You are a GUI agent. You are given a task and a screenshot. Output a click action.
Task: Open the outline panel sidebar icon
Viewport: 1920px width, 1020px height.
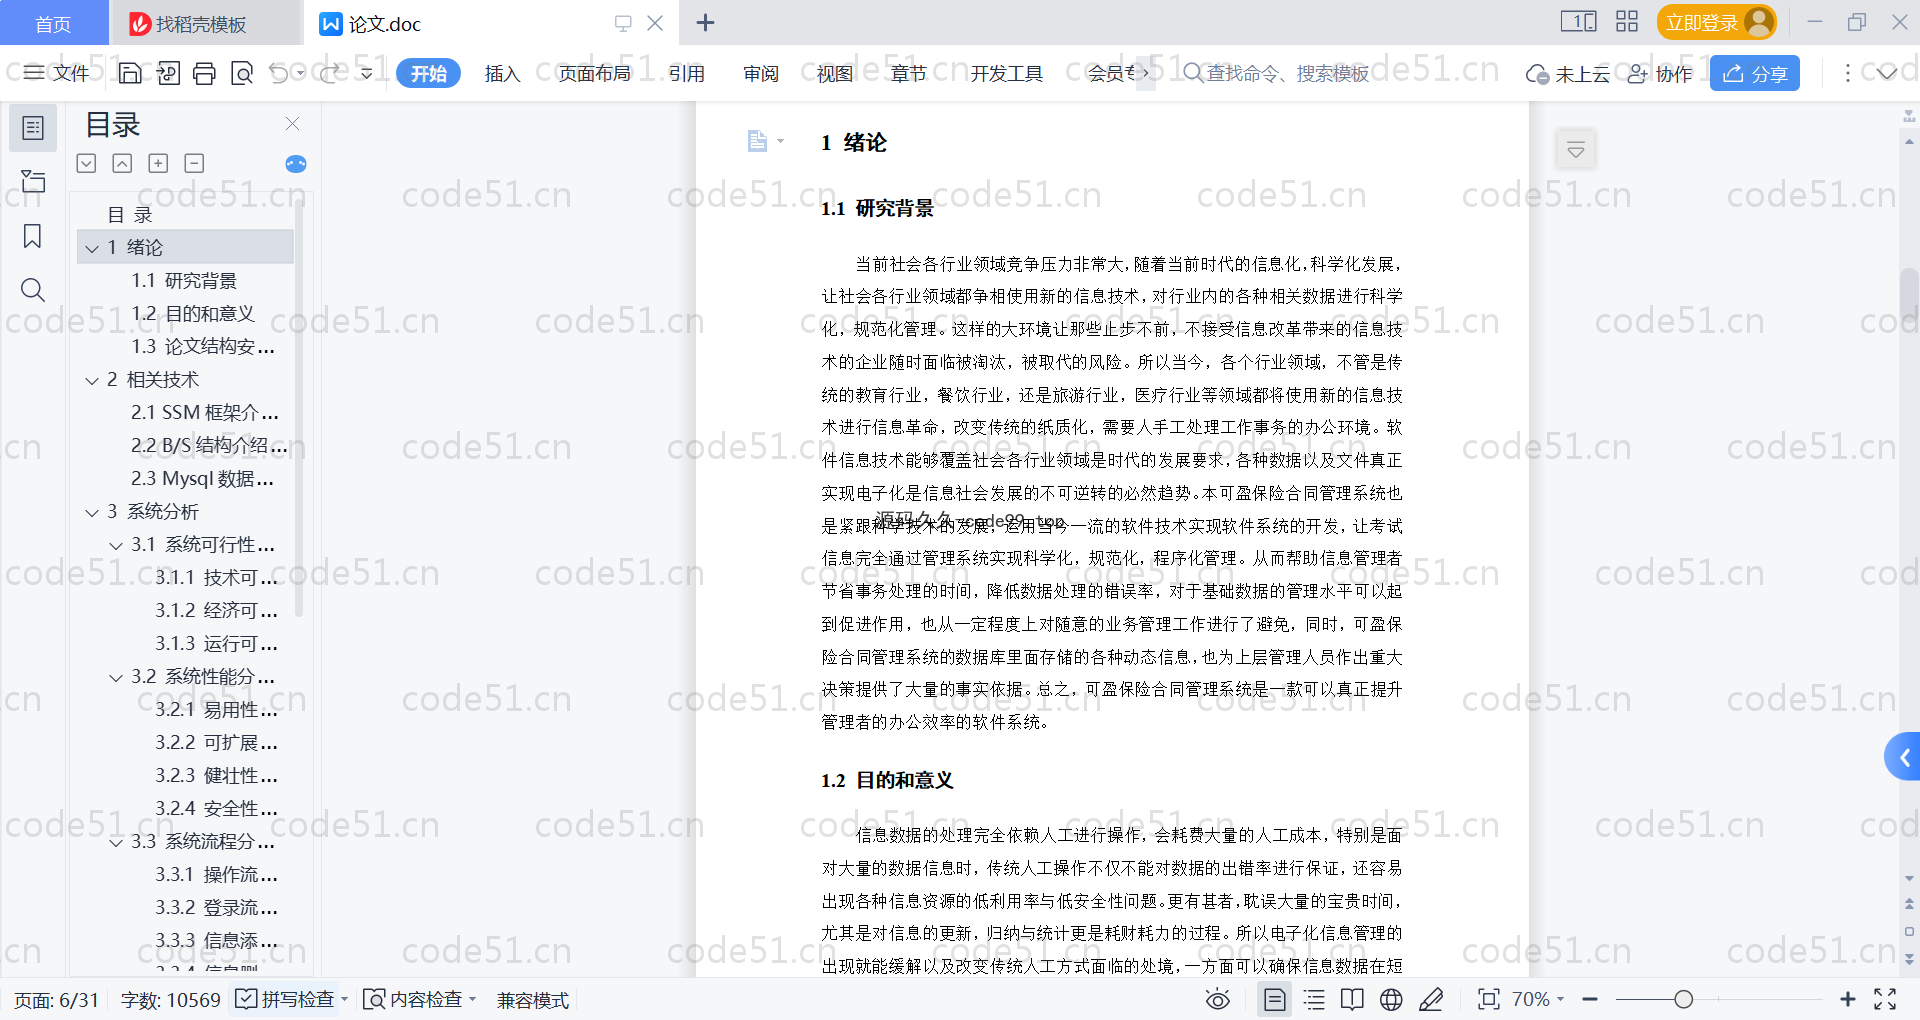point(33,128)
